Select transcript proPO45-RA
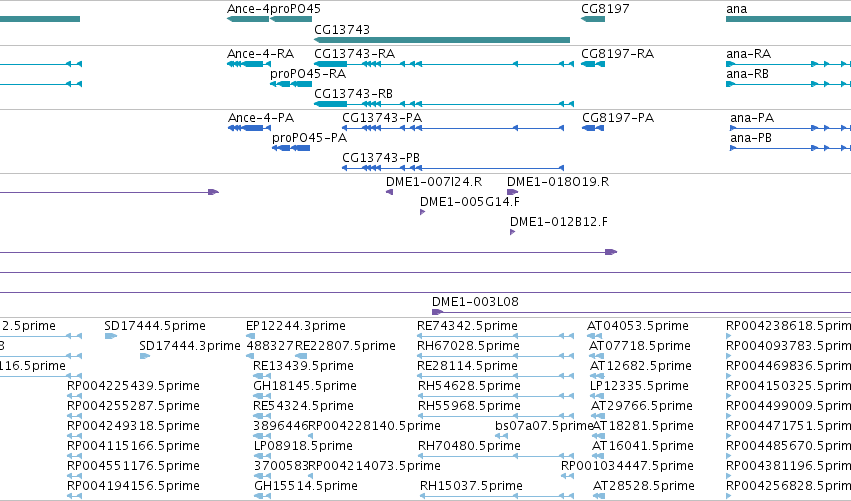The image size is (851, 501). 291,84
